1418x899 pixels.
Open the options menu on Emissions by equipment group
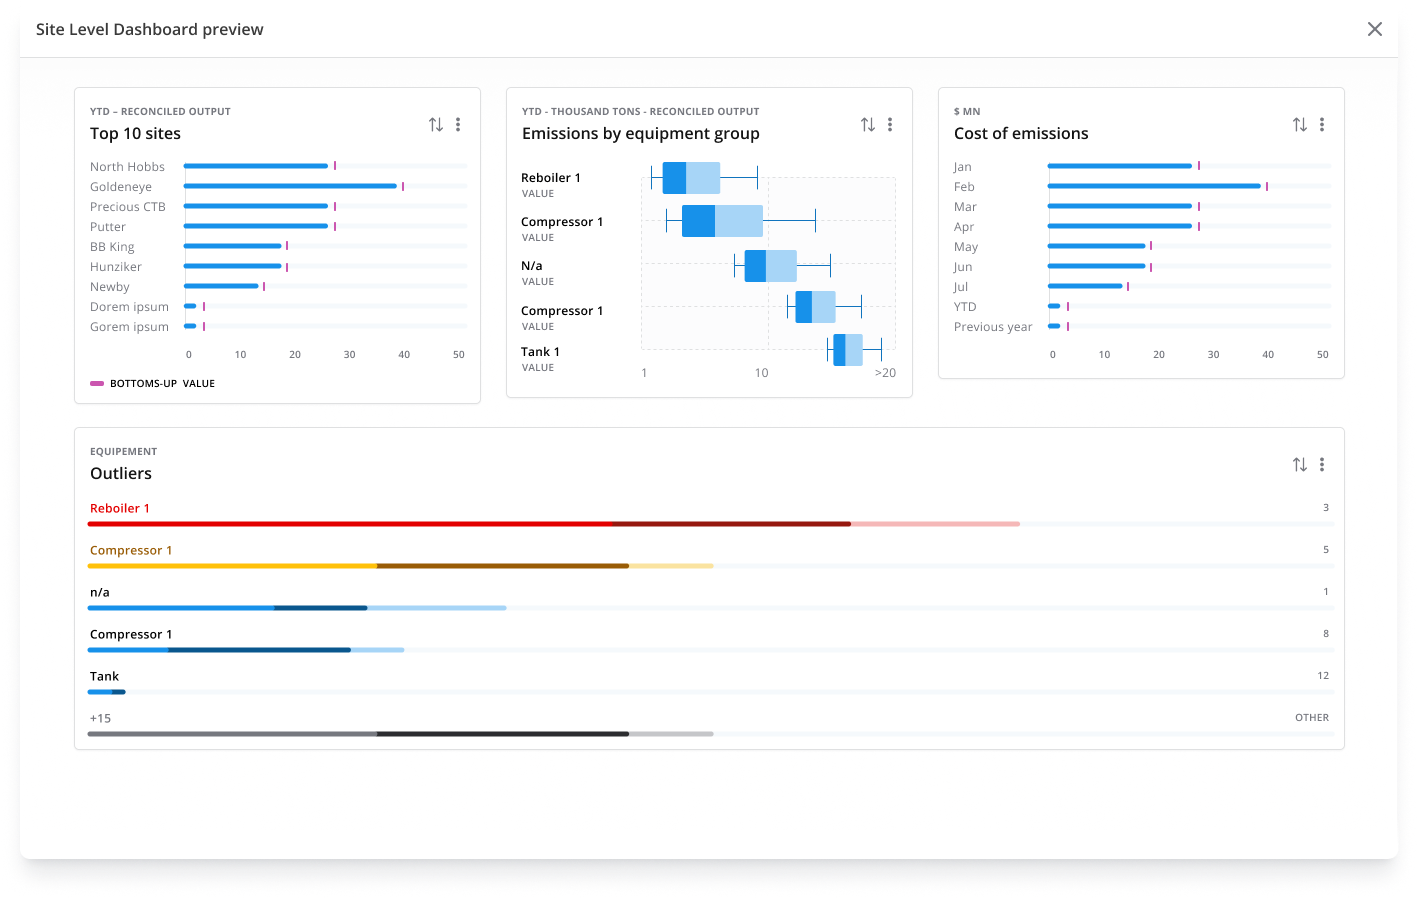click(x=891, y=124)
